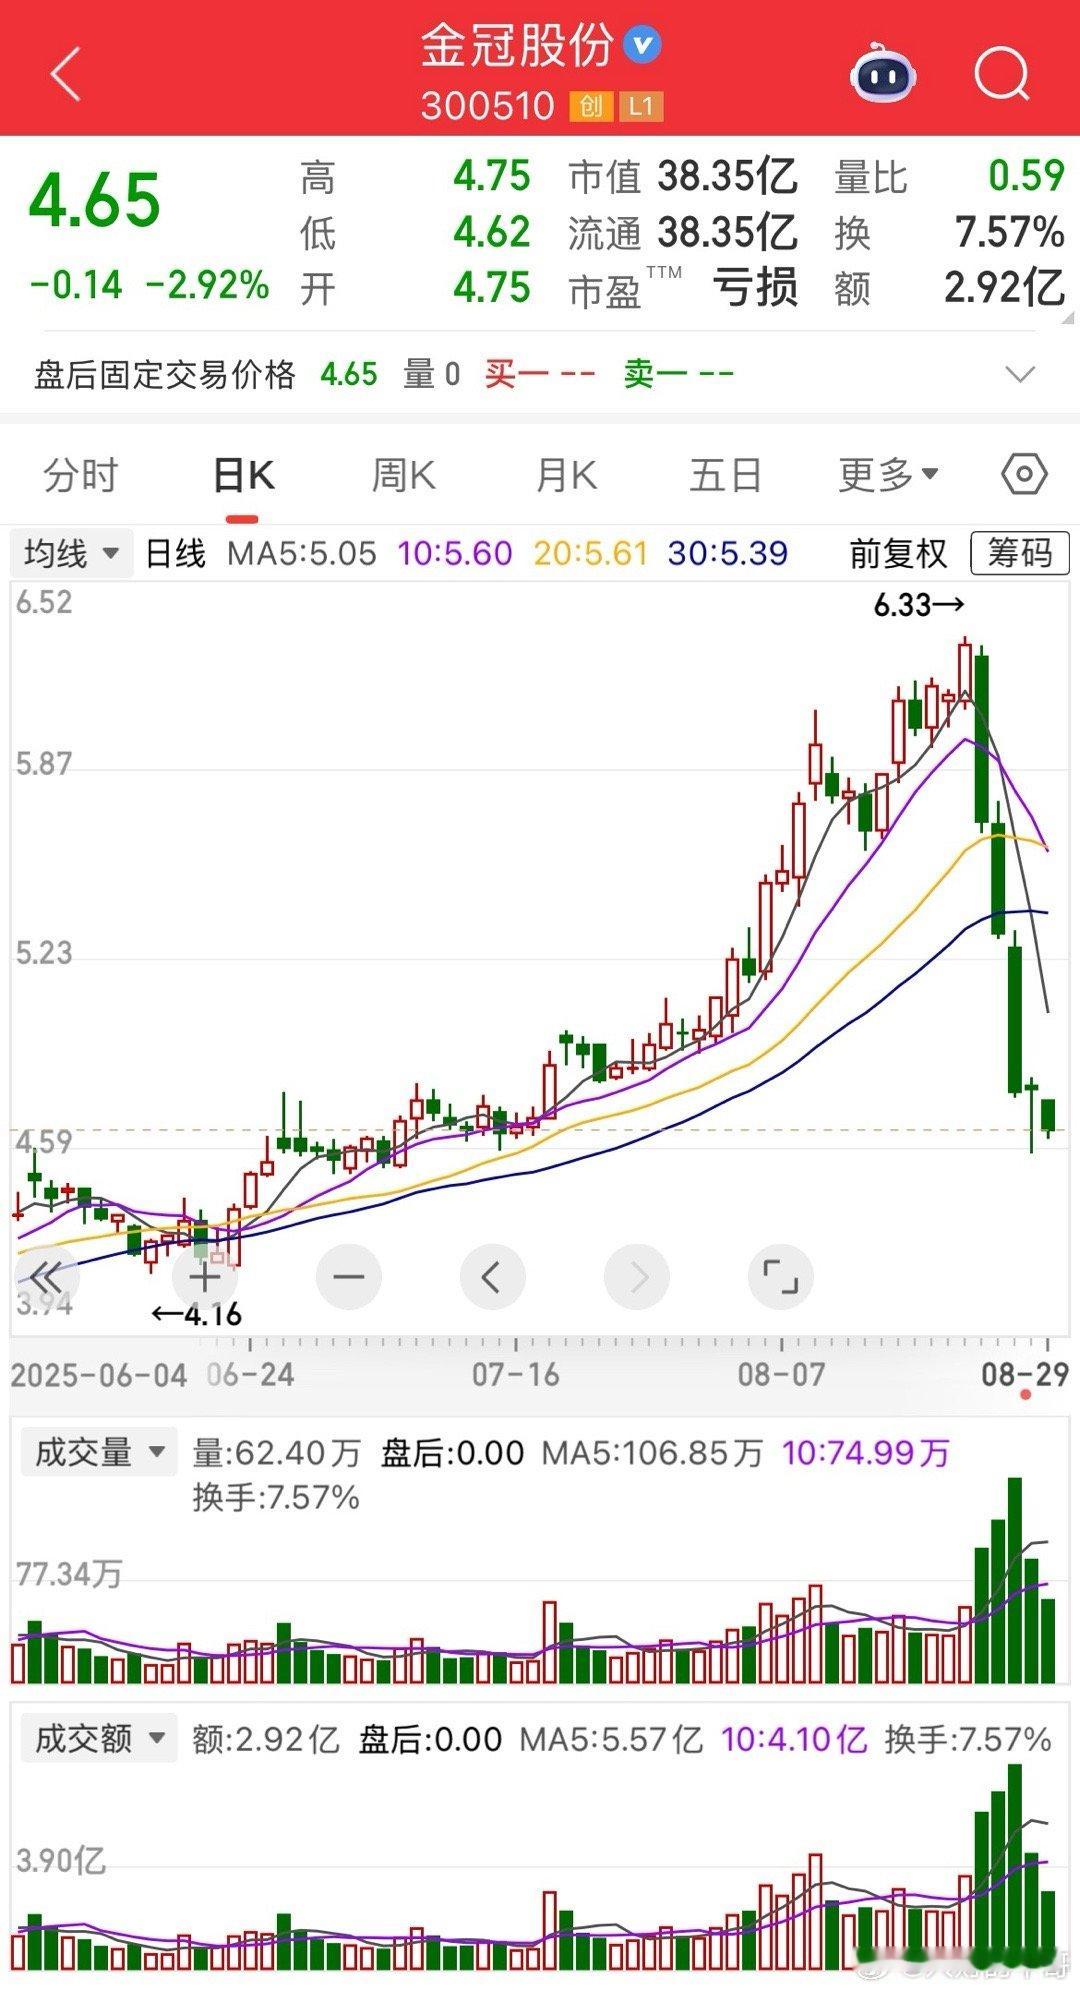Viewport: 1080px width, 1991px height.
Task: Switch to the 五日 tab
Action: 726,475
